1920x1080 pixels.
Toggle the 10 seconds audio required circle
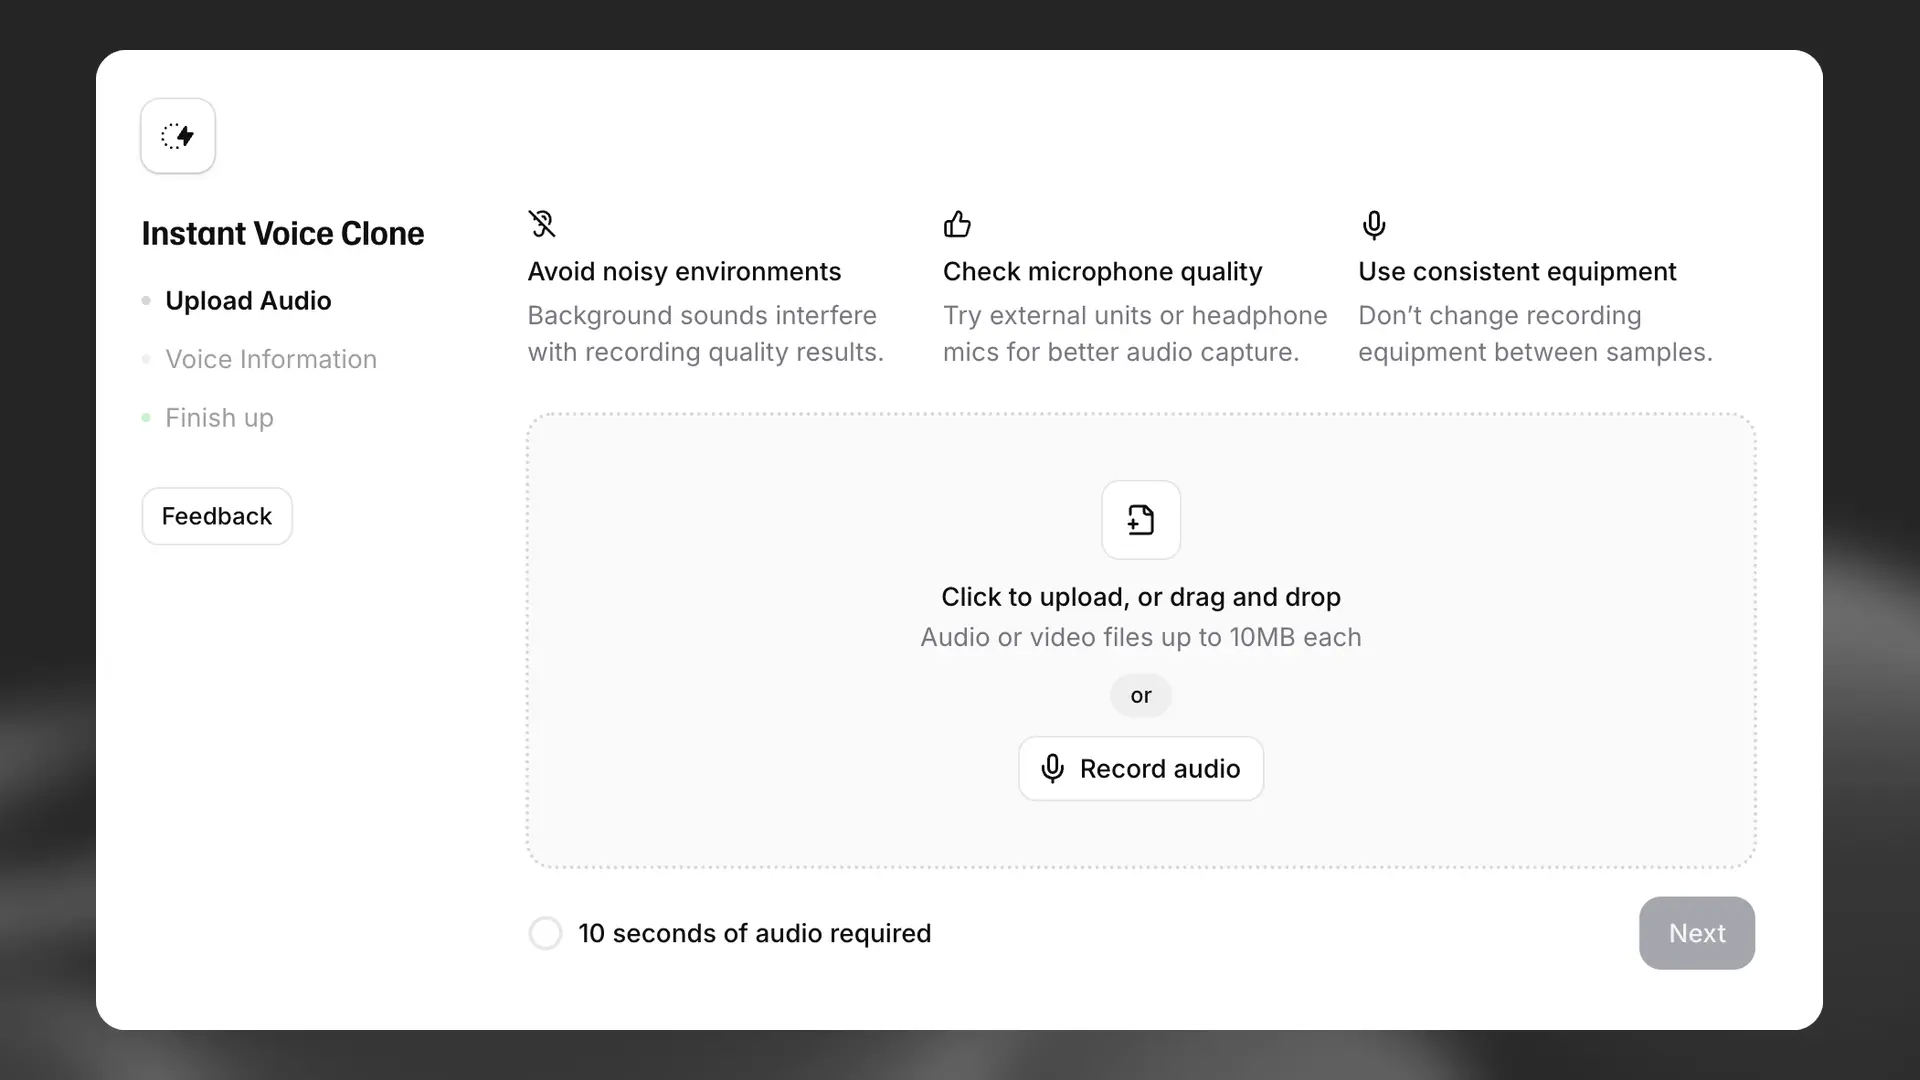click(x=545, y=933)
